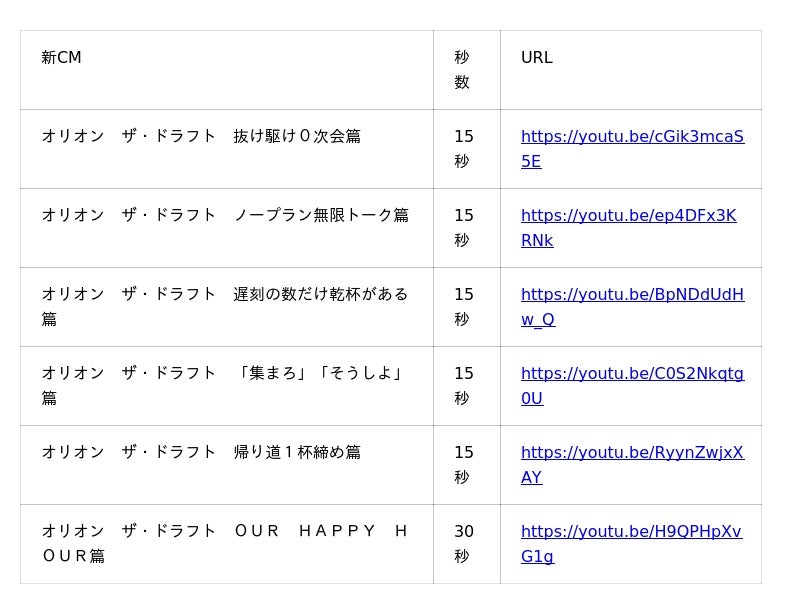Click the ＯＵＲ ＨＡＰＰＹ ＨＯＵＲ篇 title cell
This screenshot has width=800, height=614.
(226, 544)
